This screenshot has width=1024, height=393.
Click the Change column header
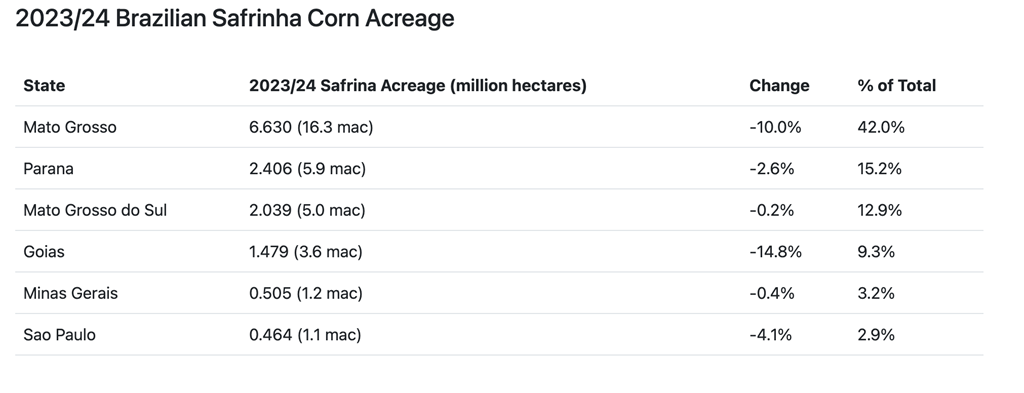(779, 86)
